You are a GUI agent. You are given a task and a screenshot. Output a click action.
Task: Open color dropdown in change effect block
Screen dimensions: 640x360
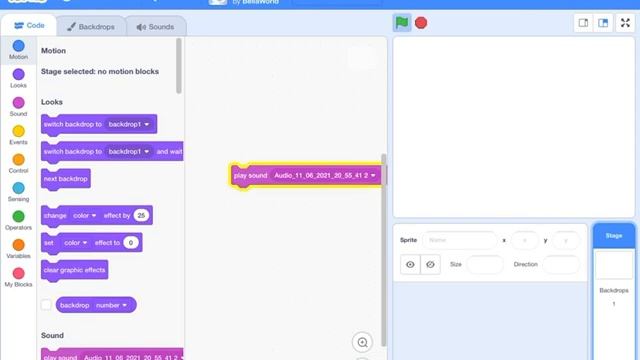[84, 215]
